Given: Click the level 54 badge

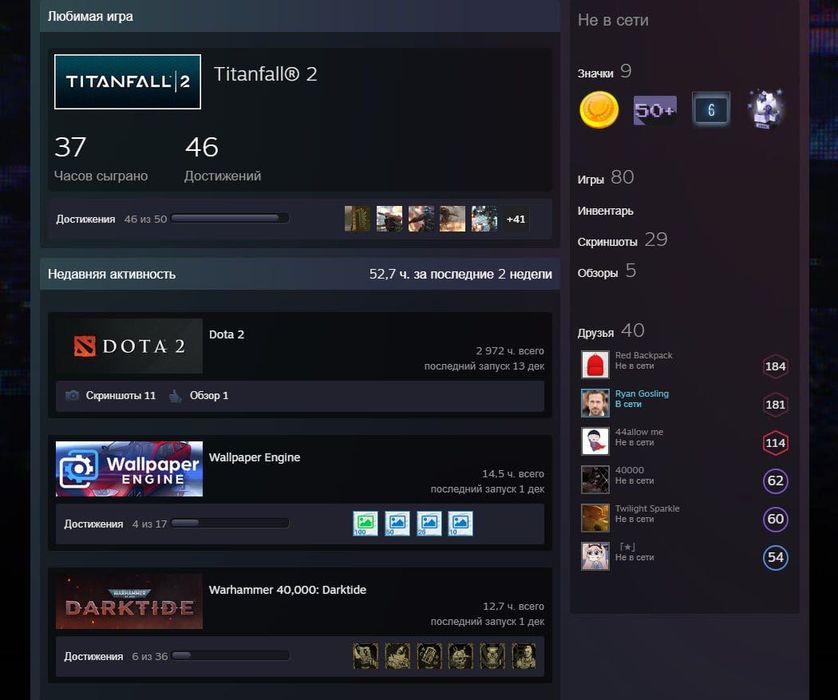Looking at the screenshot, I should click(775, 557).
